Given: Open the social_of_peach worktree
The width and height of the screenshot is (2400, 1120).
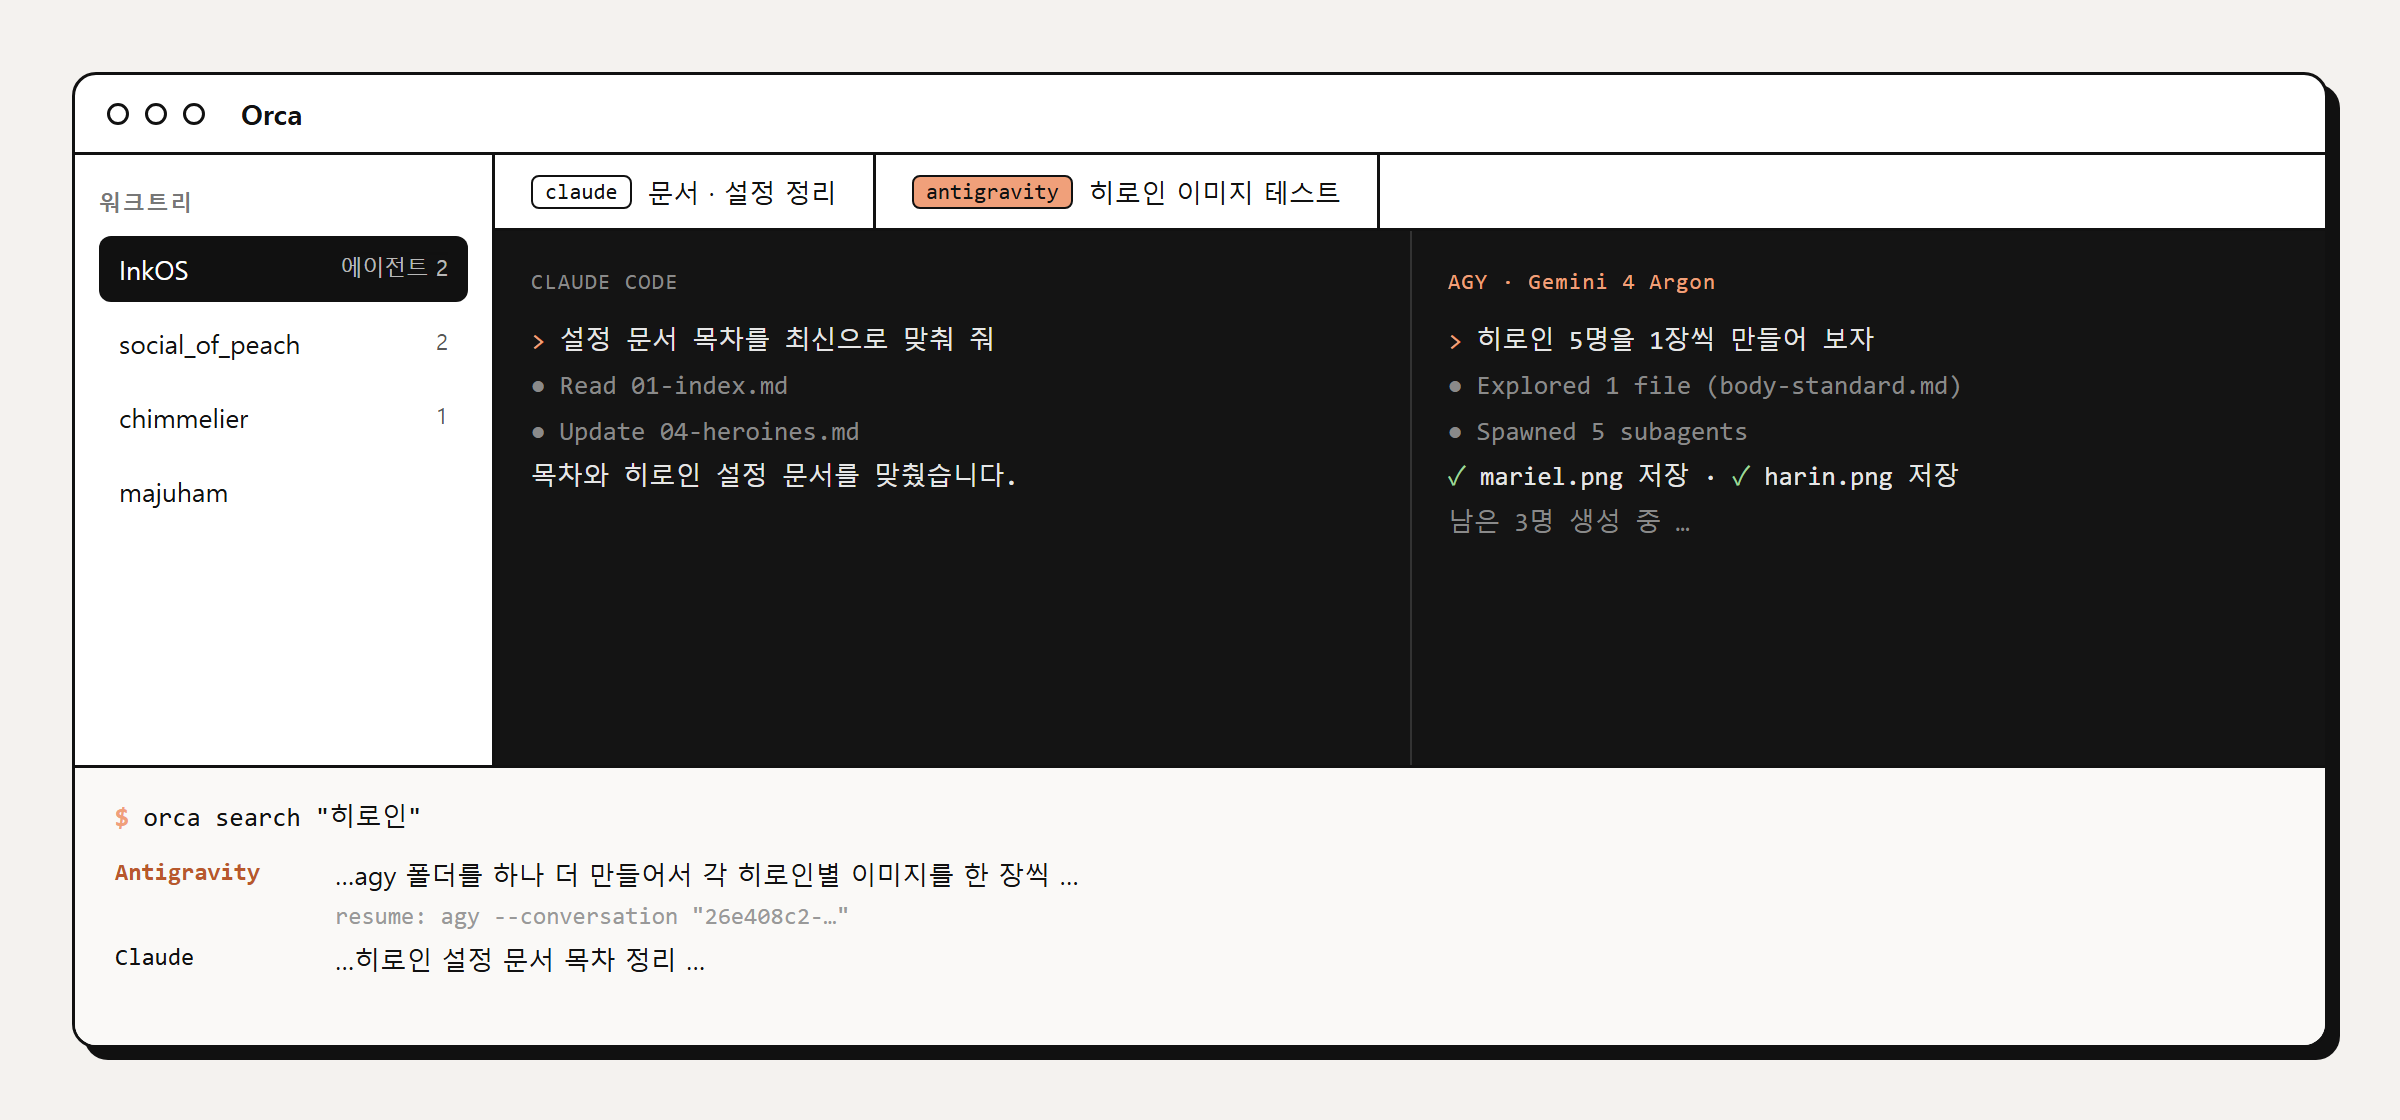Looking at the screenshot, I should tap(283, 344).
